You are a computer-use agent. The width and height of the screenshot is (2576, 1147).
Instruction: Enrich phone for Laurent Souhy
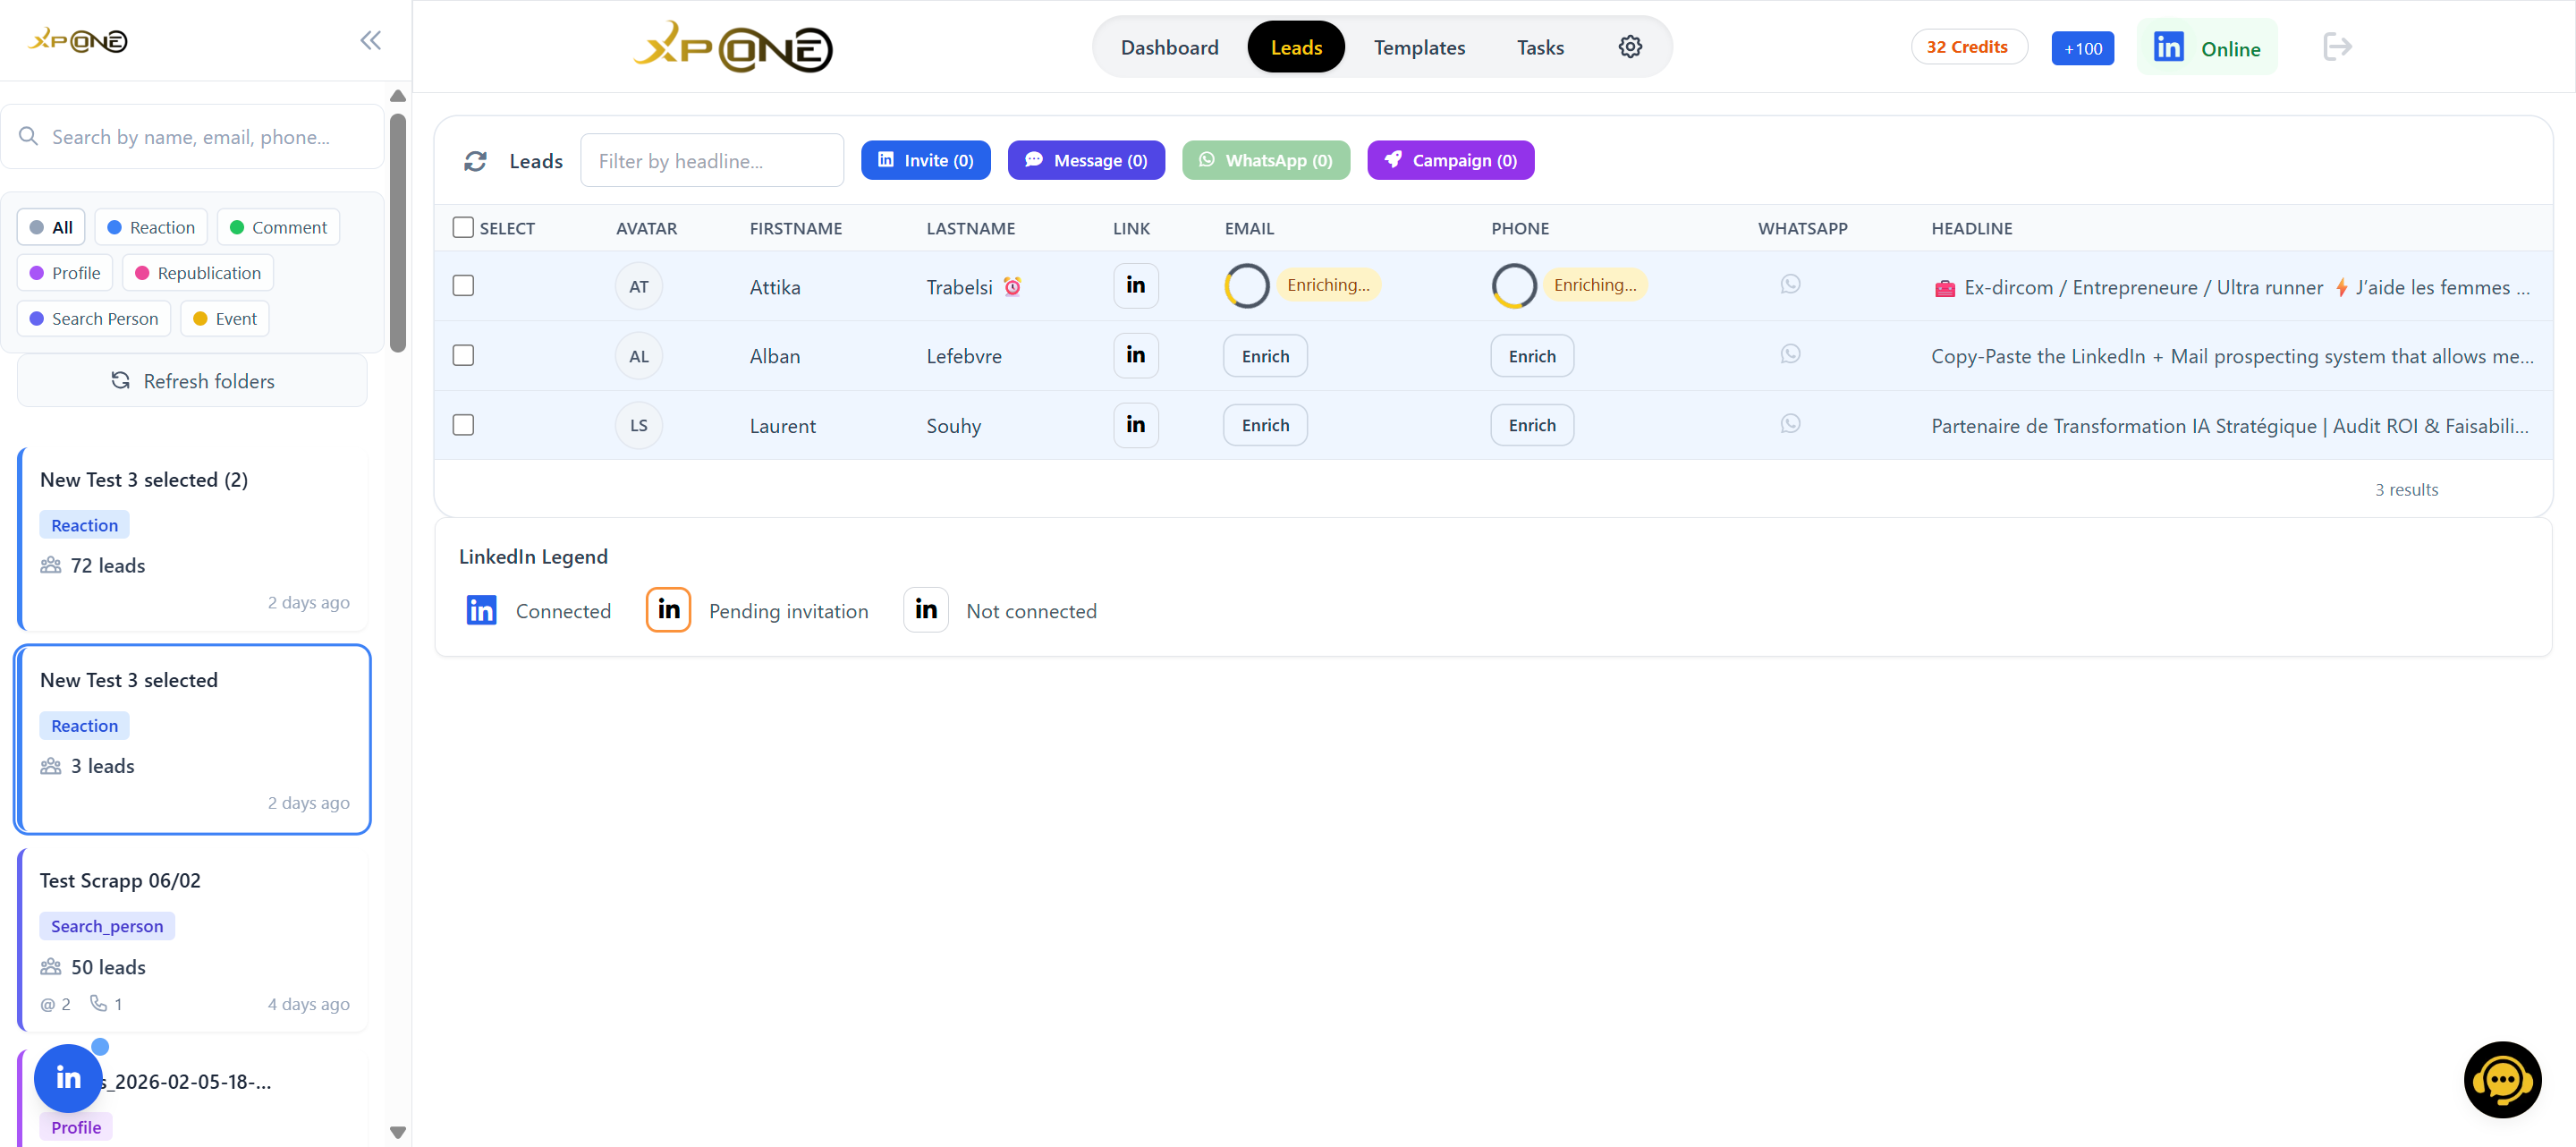click(1532, 425)
